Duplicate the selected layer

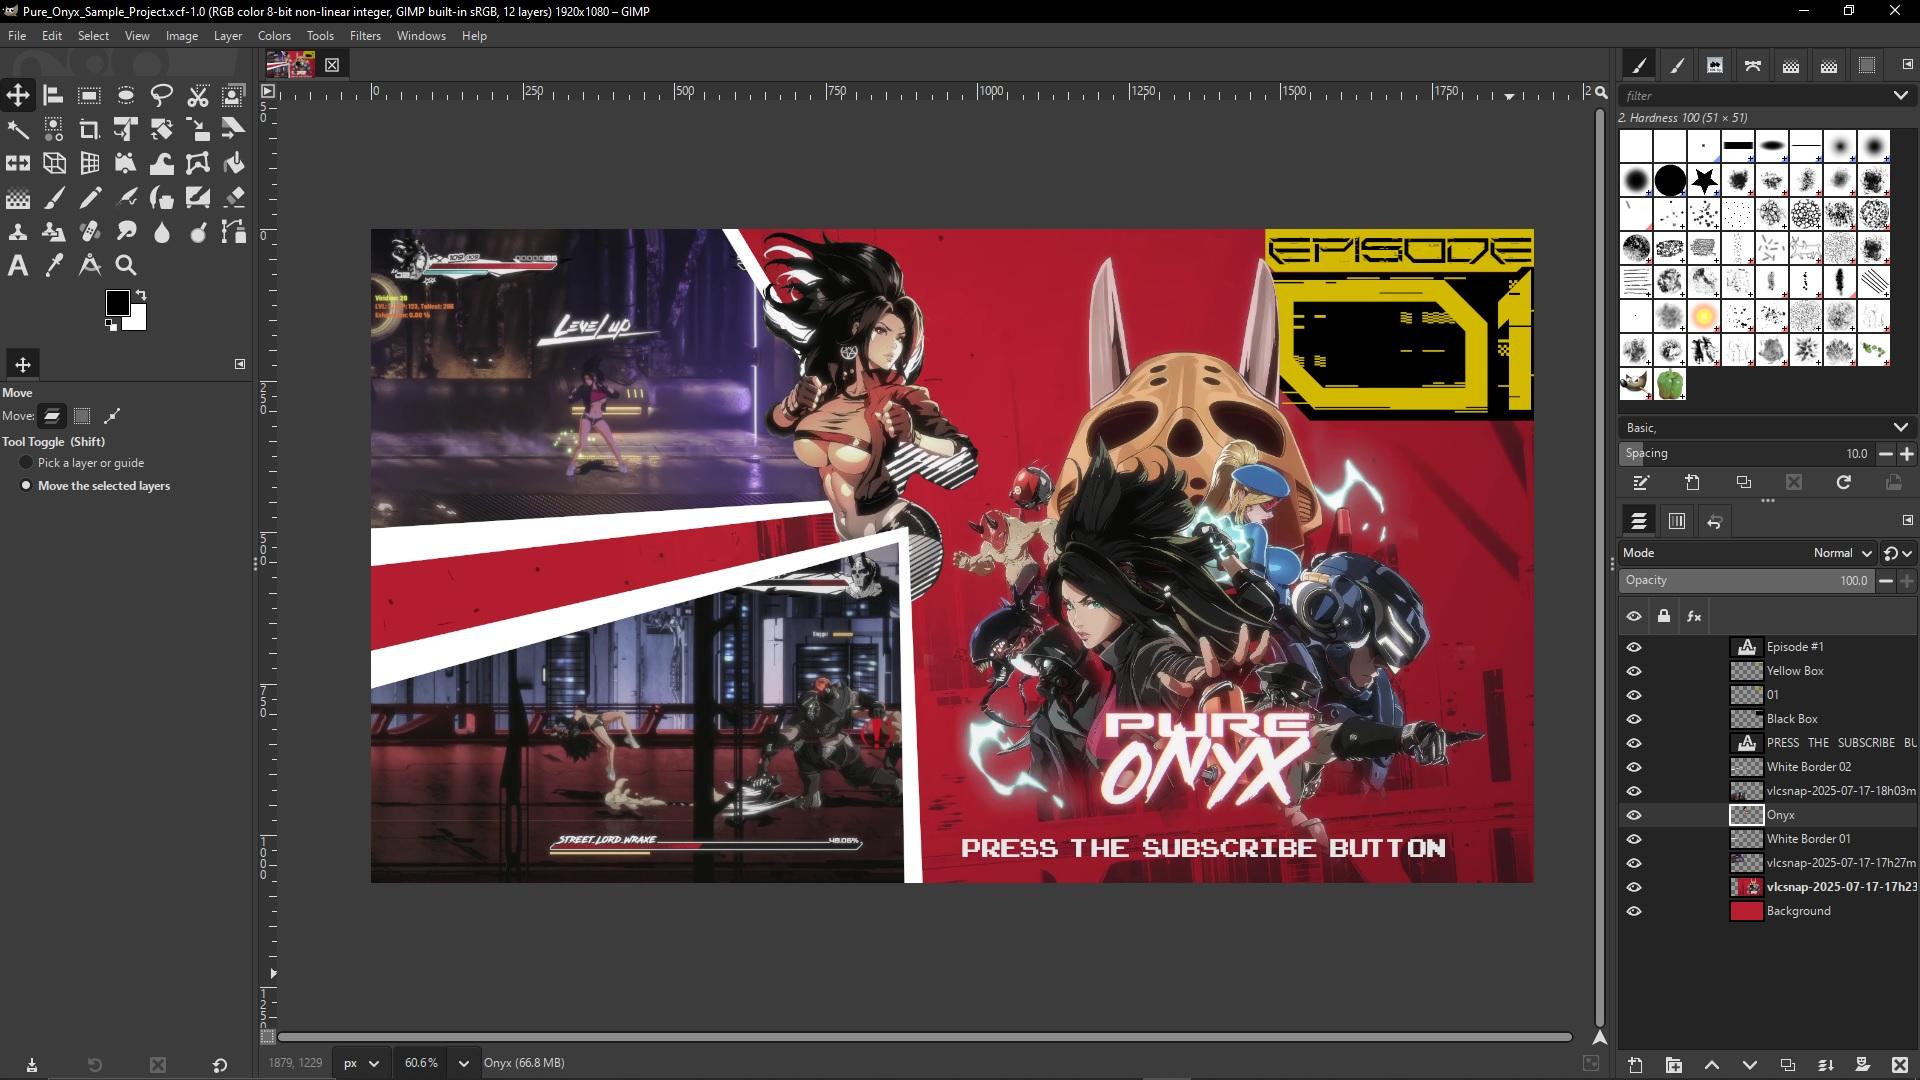click(1787, 1065)
